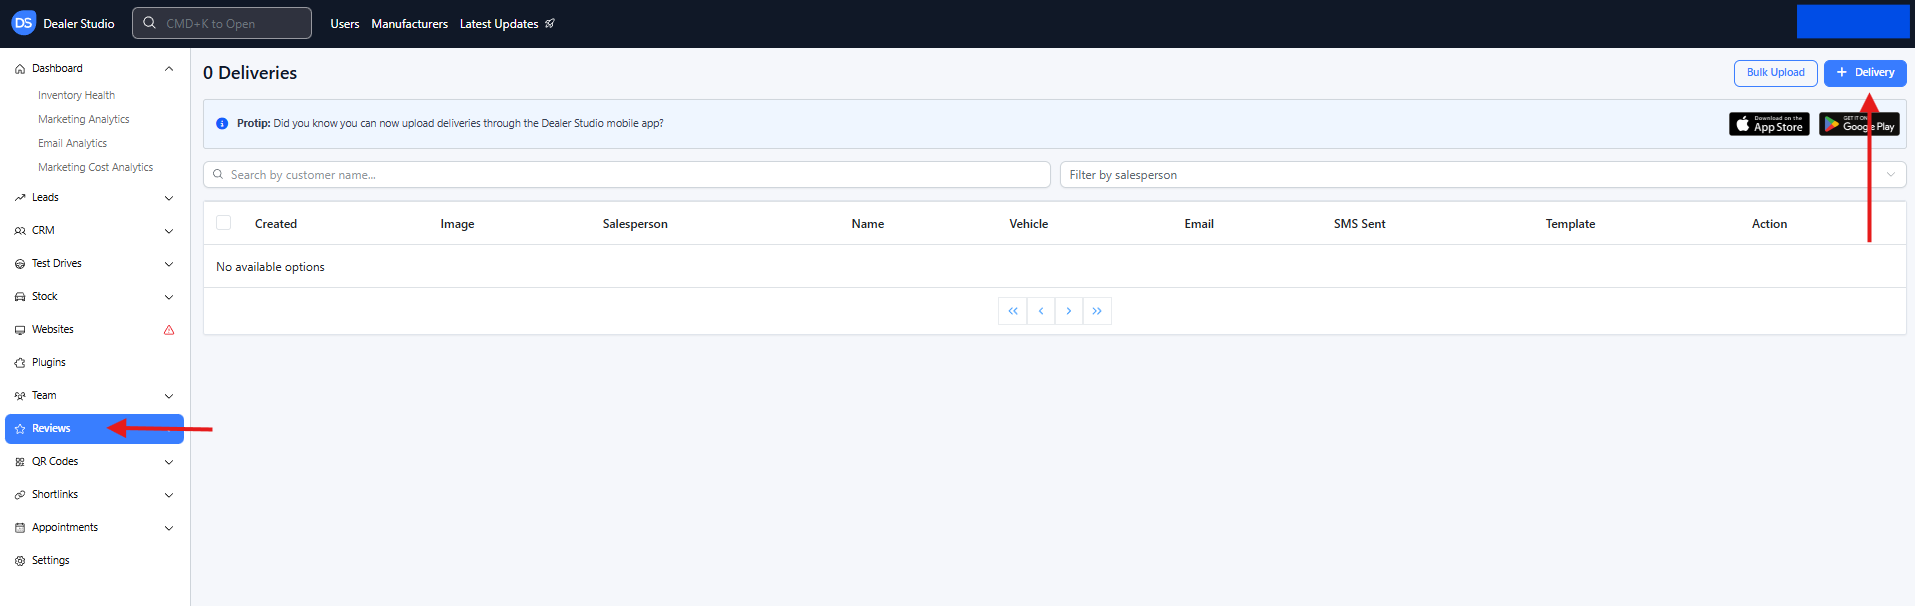The image size is (1915, 606).
Task: Open the Manufacturers menu item
Action: pos(410,24)
